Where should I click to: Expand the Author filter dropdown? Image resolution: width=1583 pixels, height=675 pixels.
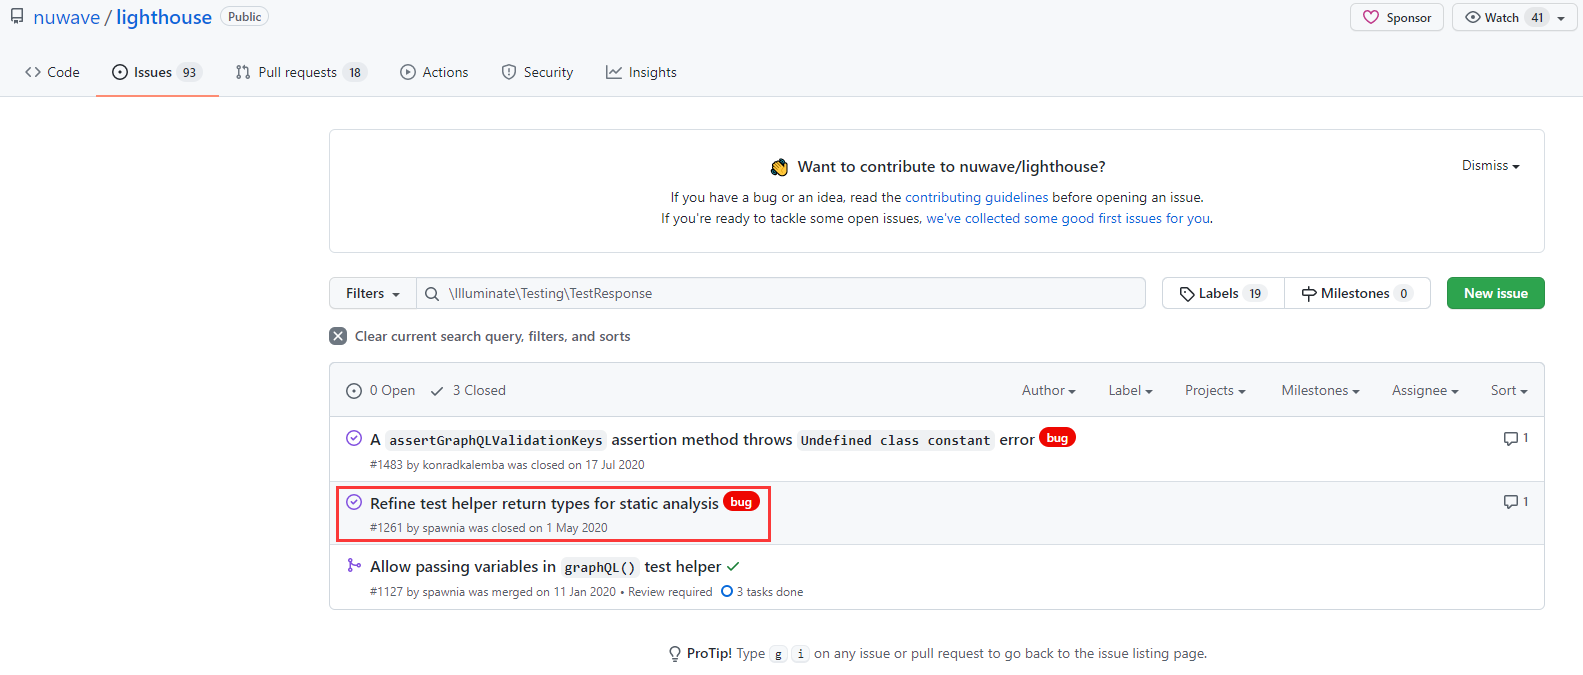coord(1048,391)
